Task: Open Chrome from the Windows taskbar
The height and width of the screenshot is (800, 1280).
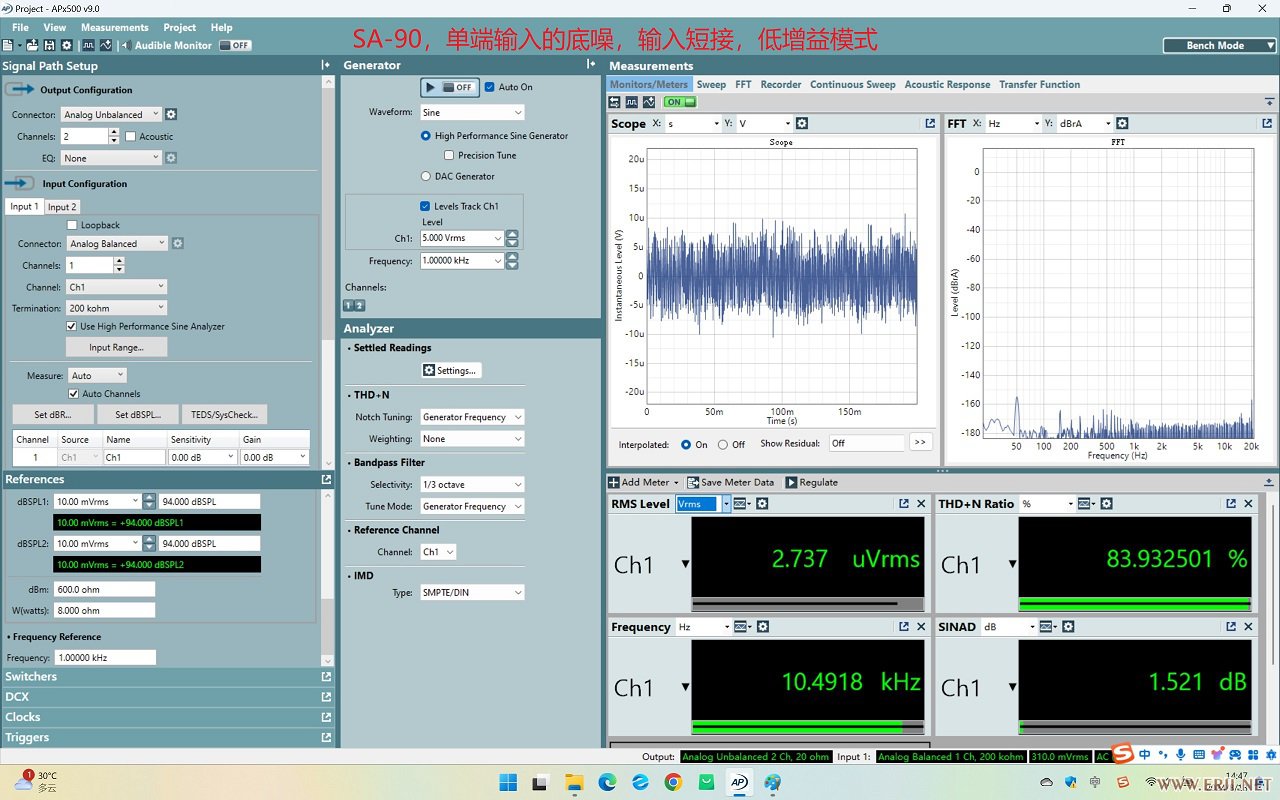Action: (673, 782)
